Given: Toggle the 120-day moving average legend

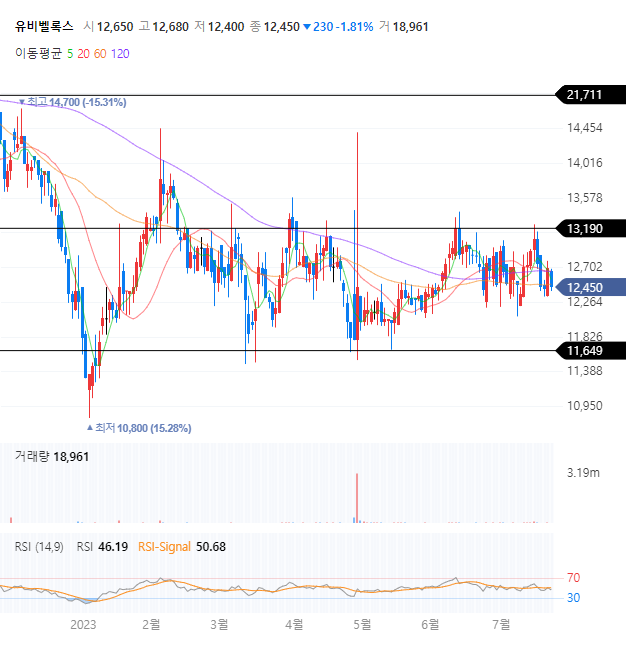Looking at the screenshot, I should (120, 54).
